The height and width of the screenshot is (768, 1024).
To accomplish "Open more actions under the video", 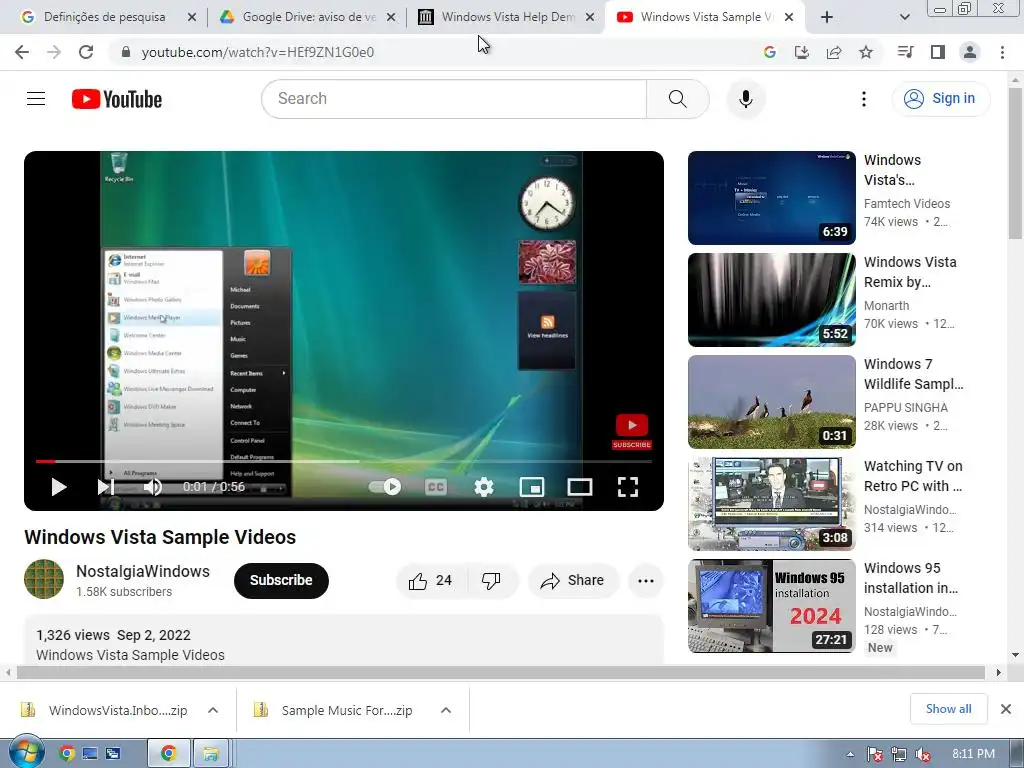I will [646, 581].
